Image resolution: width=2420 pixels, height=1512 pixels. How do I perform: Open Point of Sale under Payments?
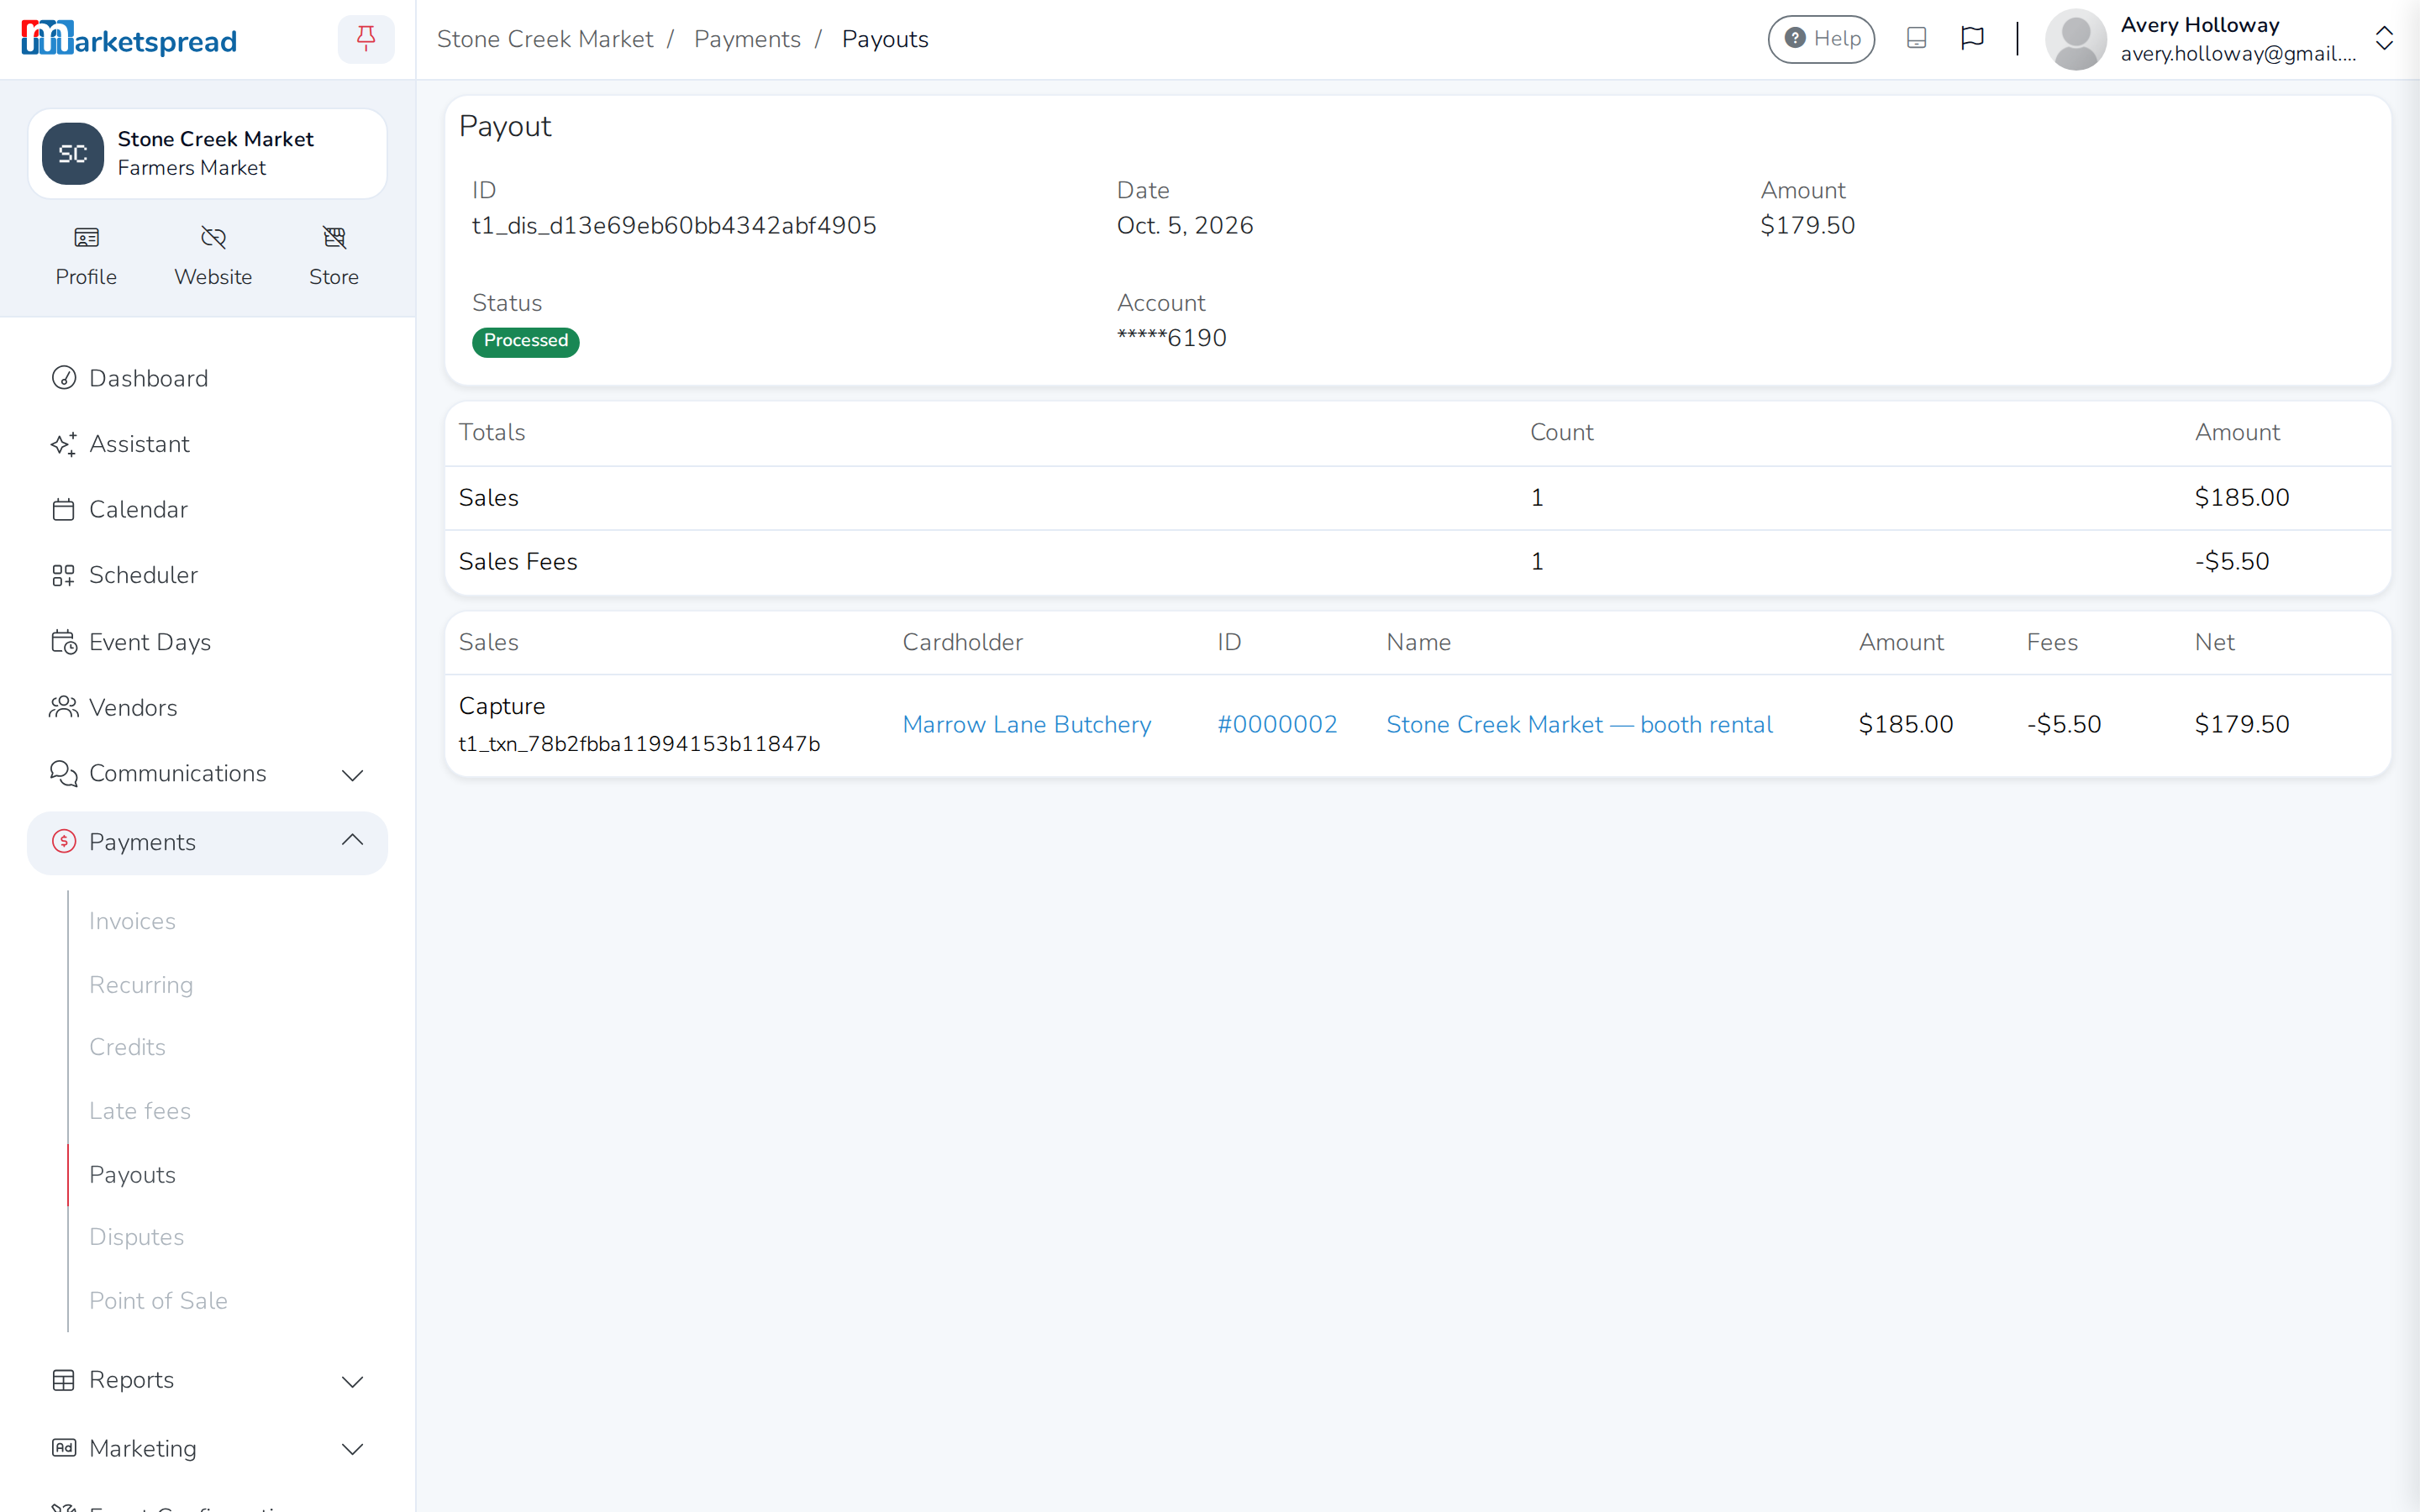tap(158, 1301)
